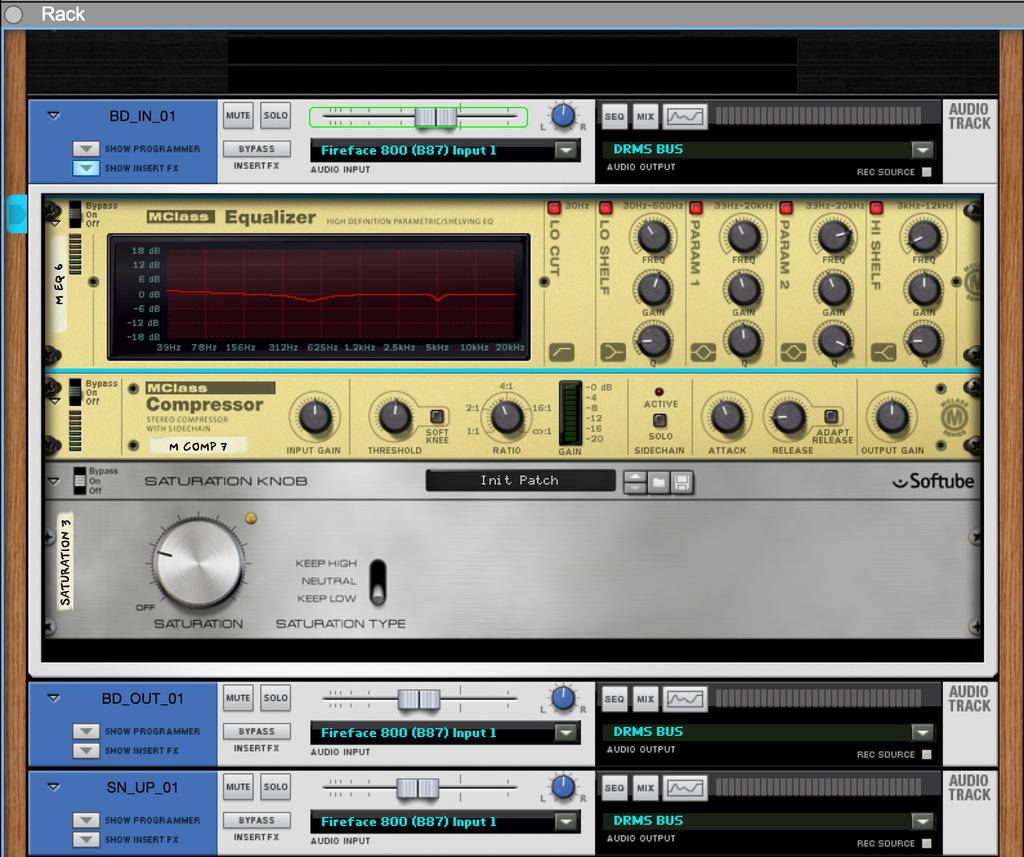Toggle the PARAM 1 band enable LED
Image resolution: width=1024 pixels, height=857 pixels.
tap(696, 208)
